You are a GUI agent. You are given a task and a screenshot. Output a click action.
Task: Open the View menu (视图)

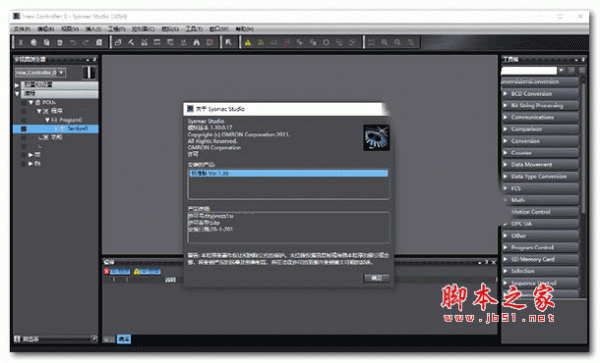tap(70, 29)
